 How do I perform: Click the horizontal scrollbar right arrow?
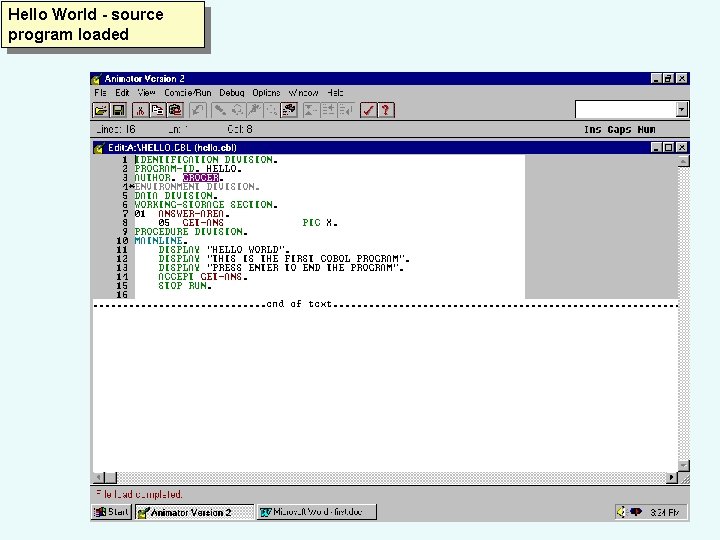[672, 478]
